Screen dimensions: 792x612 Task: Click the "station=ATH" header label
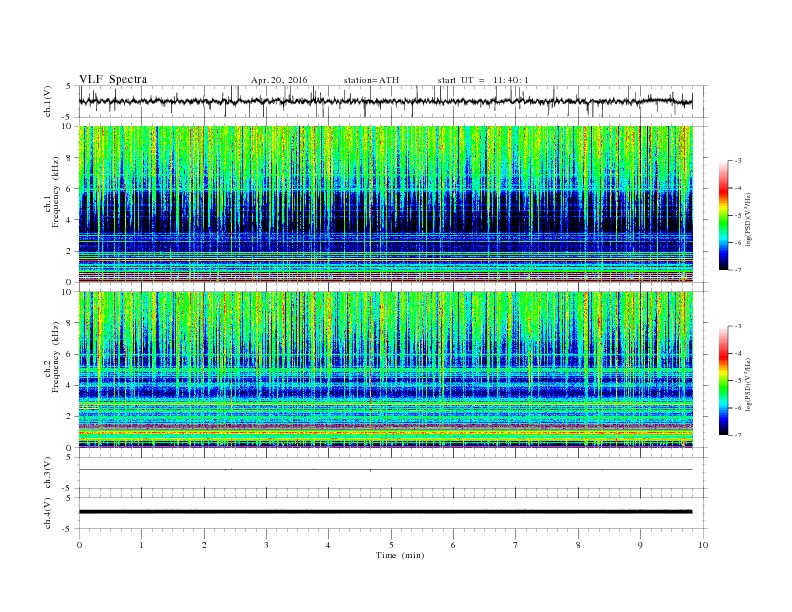pos(371,80)
